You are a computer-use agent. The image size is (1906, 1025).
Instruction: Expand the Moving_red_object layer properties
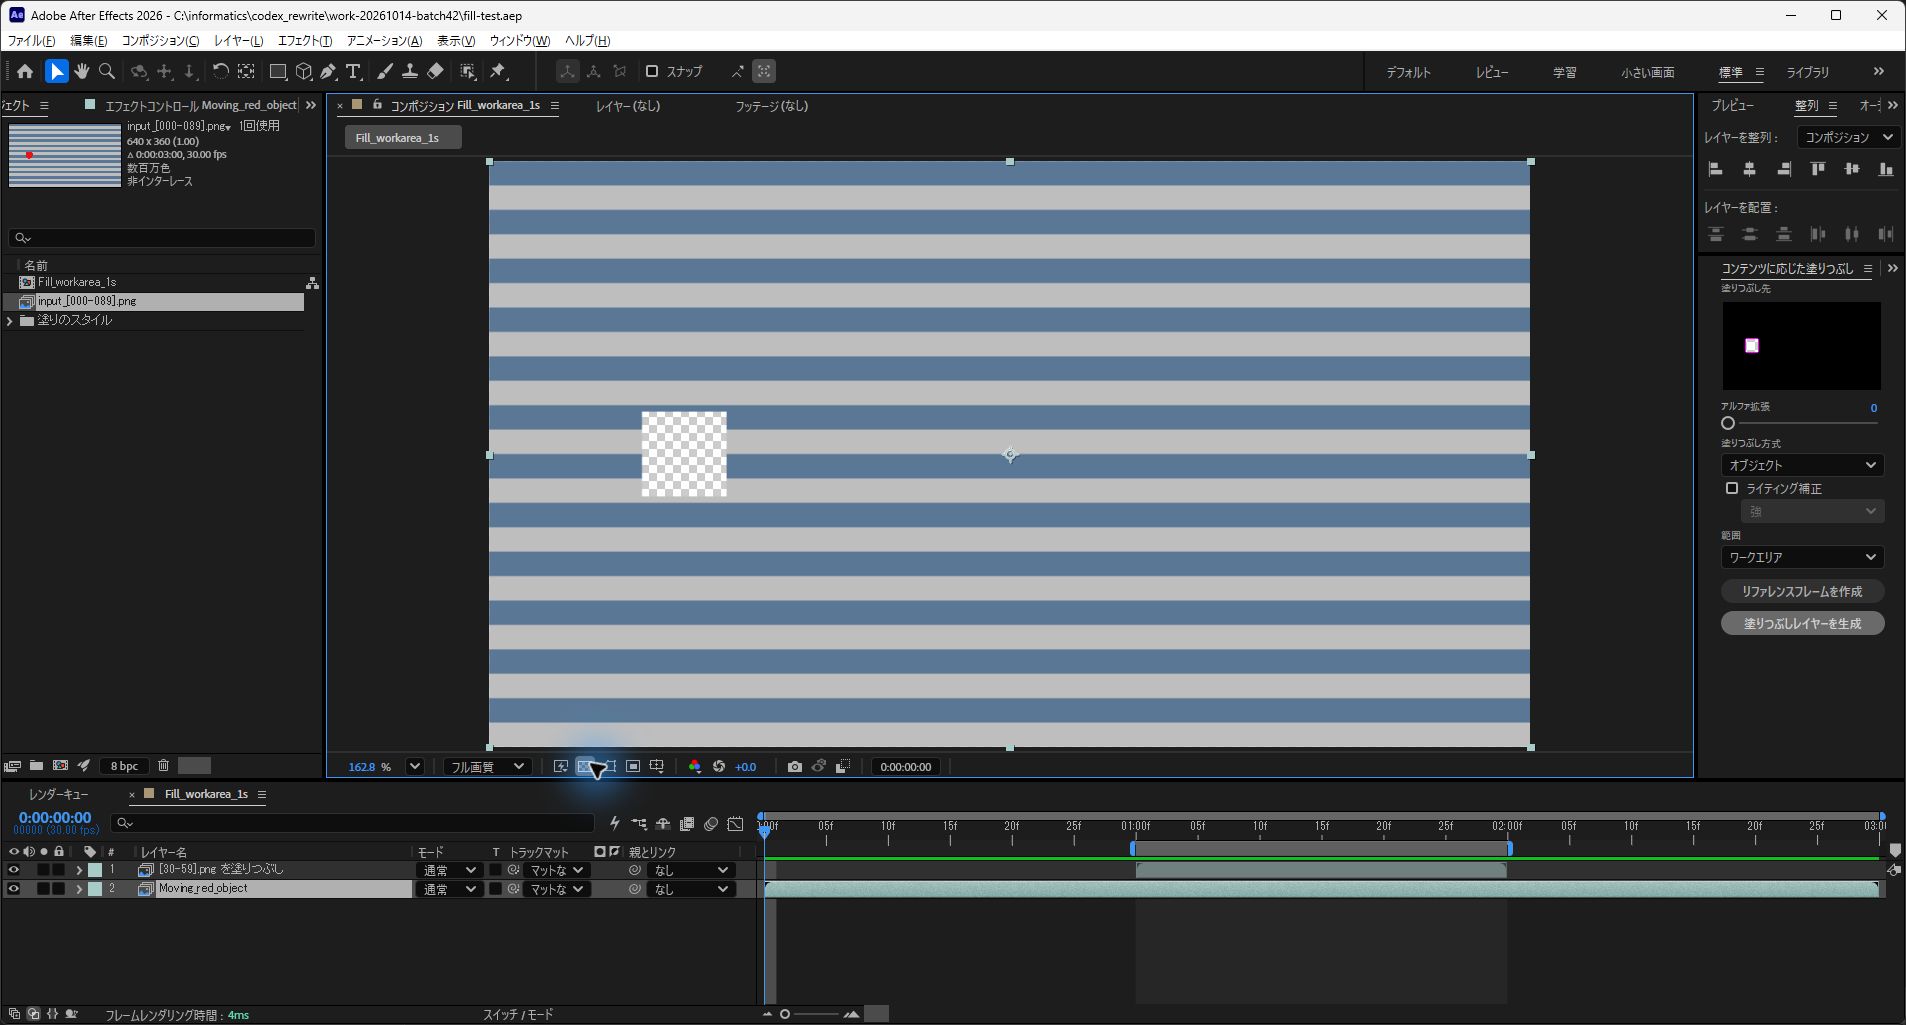[x=79, y=889]
